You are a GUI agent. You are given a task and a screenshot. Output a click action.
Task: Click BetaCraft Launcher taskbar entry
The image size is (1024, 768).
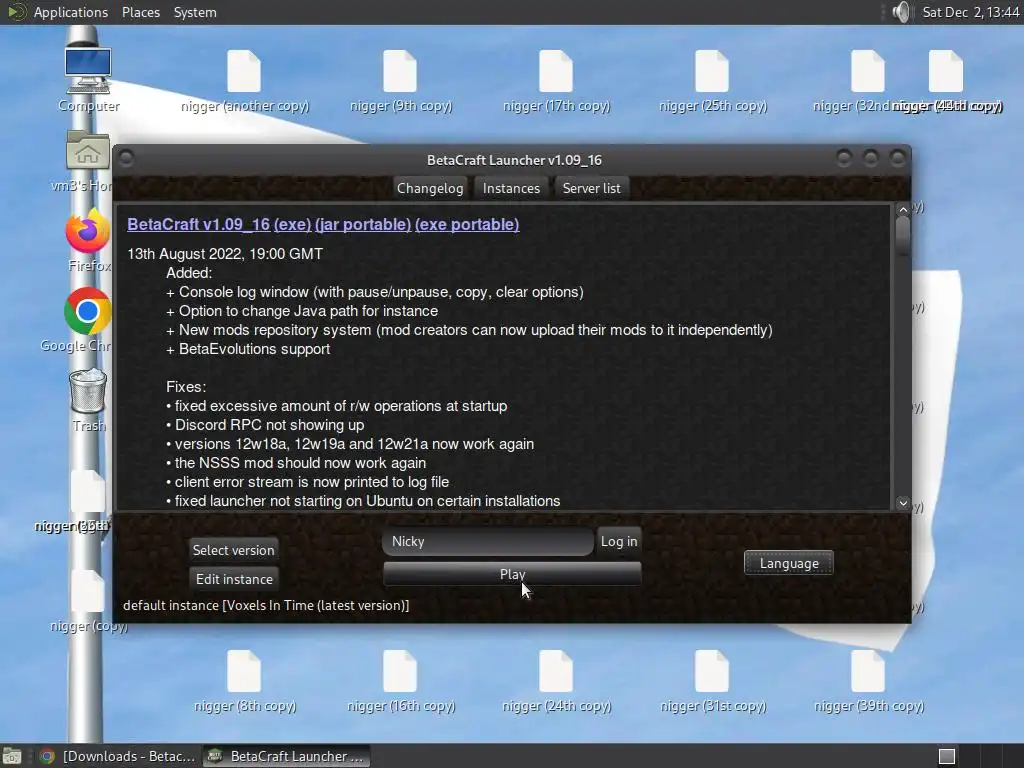pos(286,756)
